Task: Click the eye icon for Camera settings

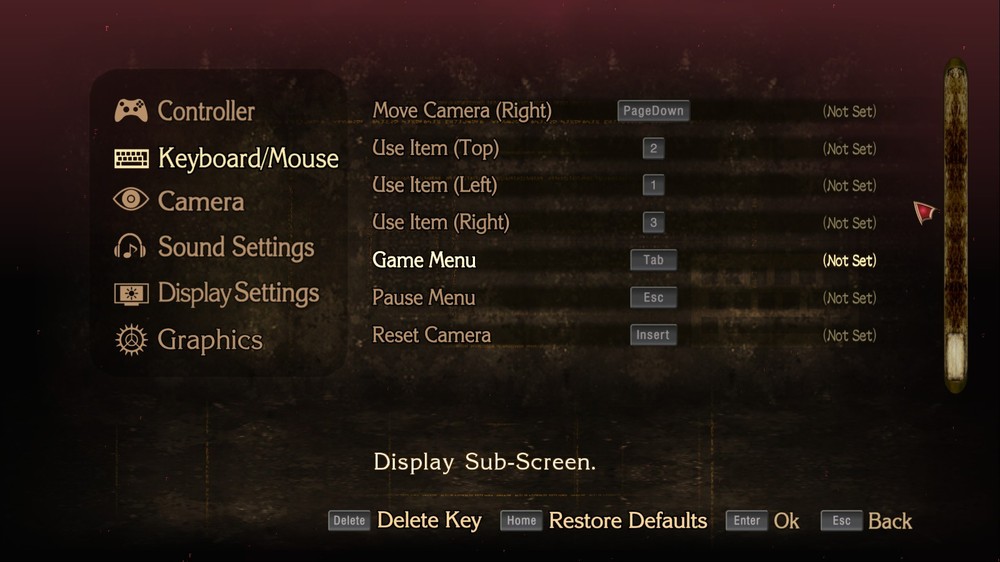Action: [131, 200]
